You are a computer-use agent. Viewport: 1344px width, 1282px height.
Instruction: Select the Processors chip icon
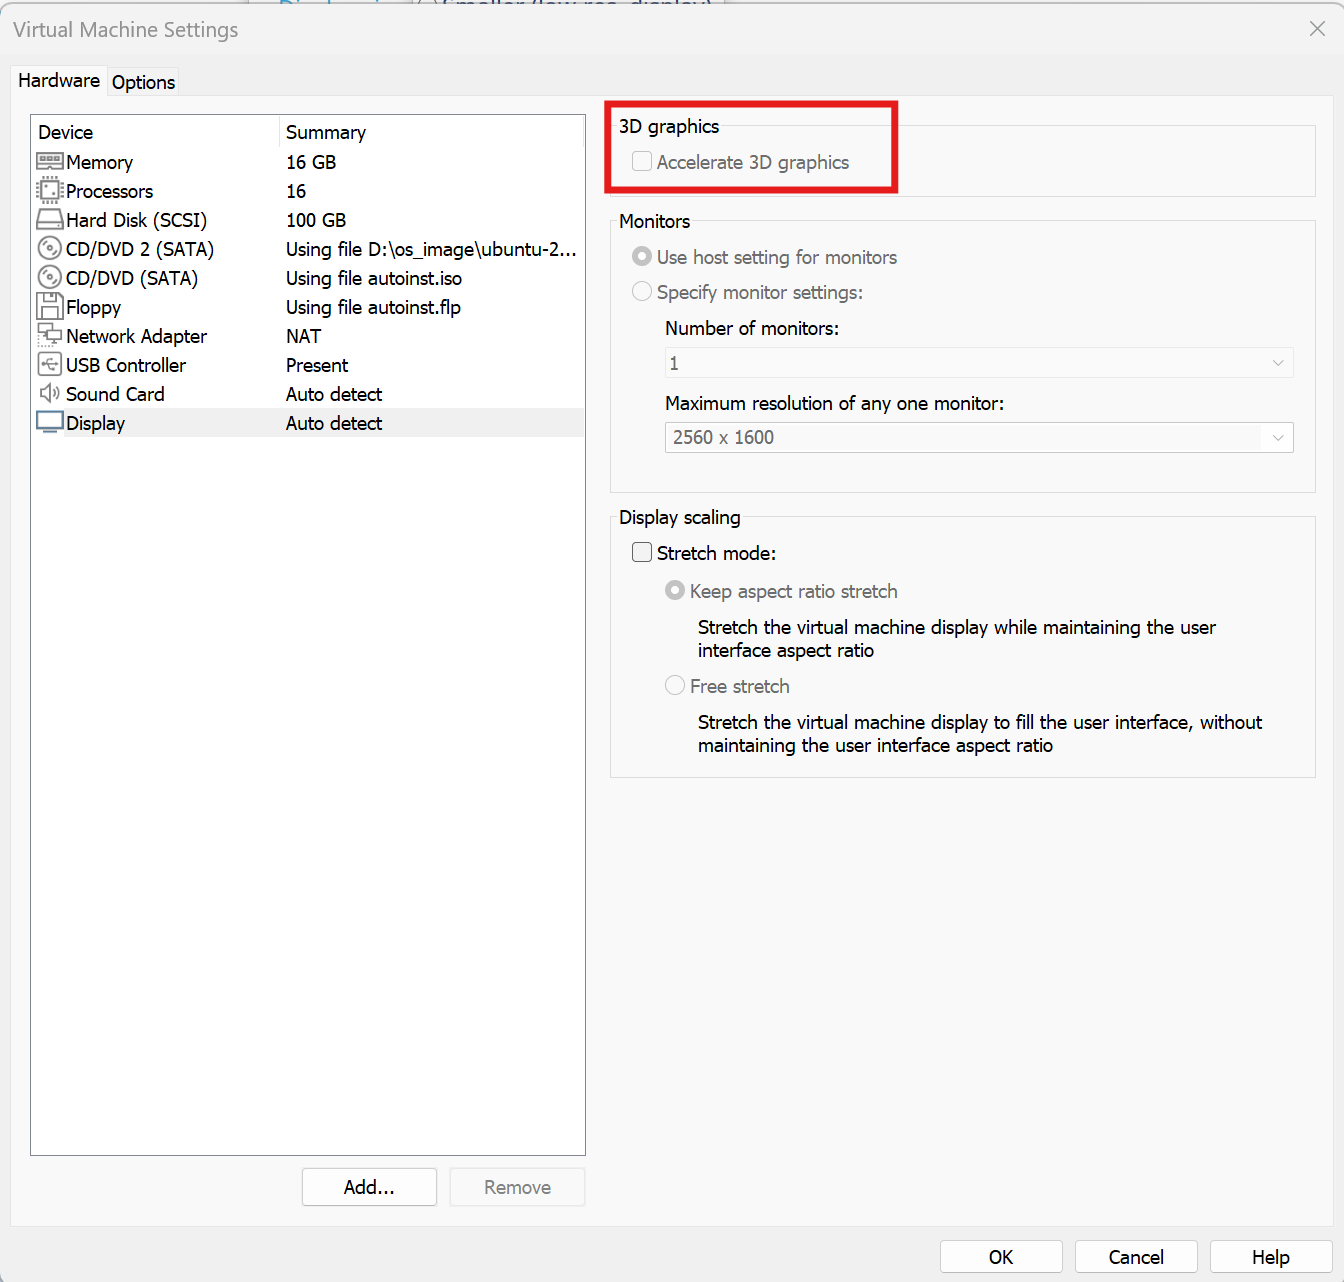50,191
